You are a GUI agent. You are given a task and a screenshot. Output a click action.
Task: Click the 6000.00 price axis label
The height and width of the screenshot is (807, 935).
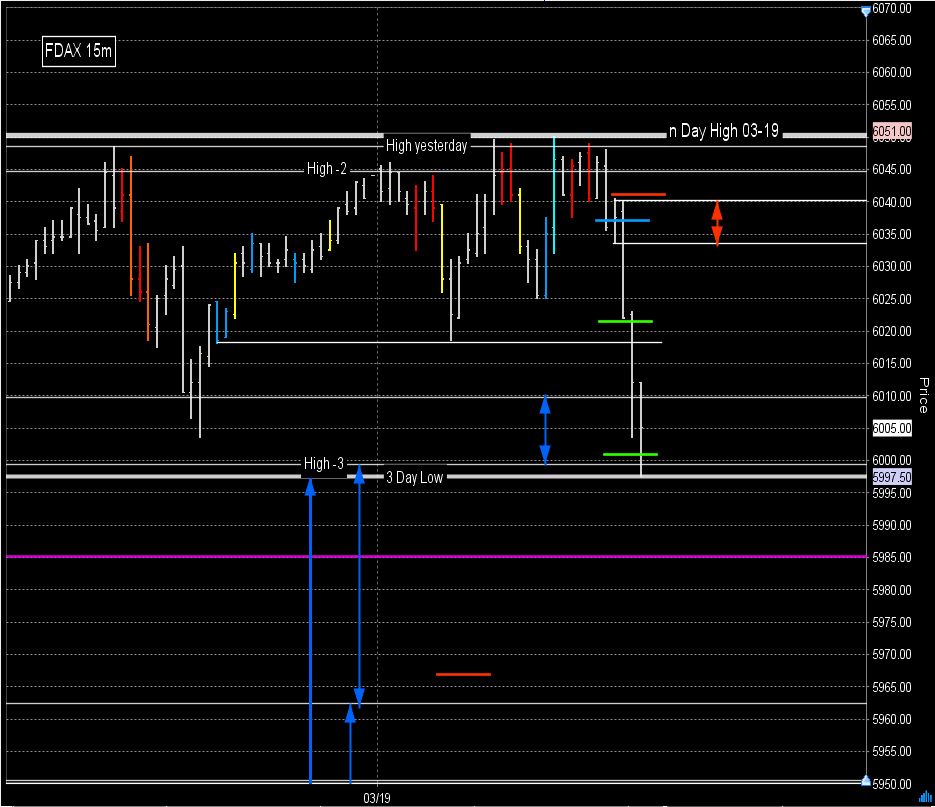point(892,460)
